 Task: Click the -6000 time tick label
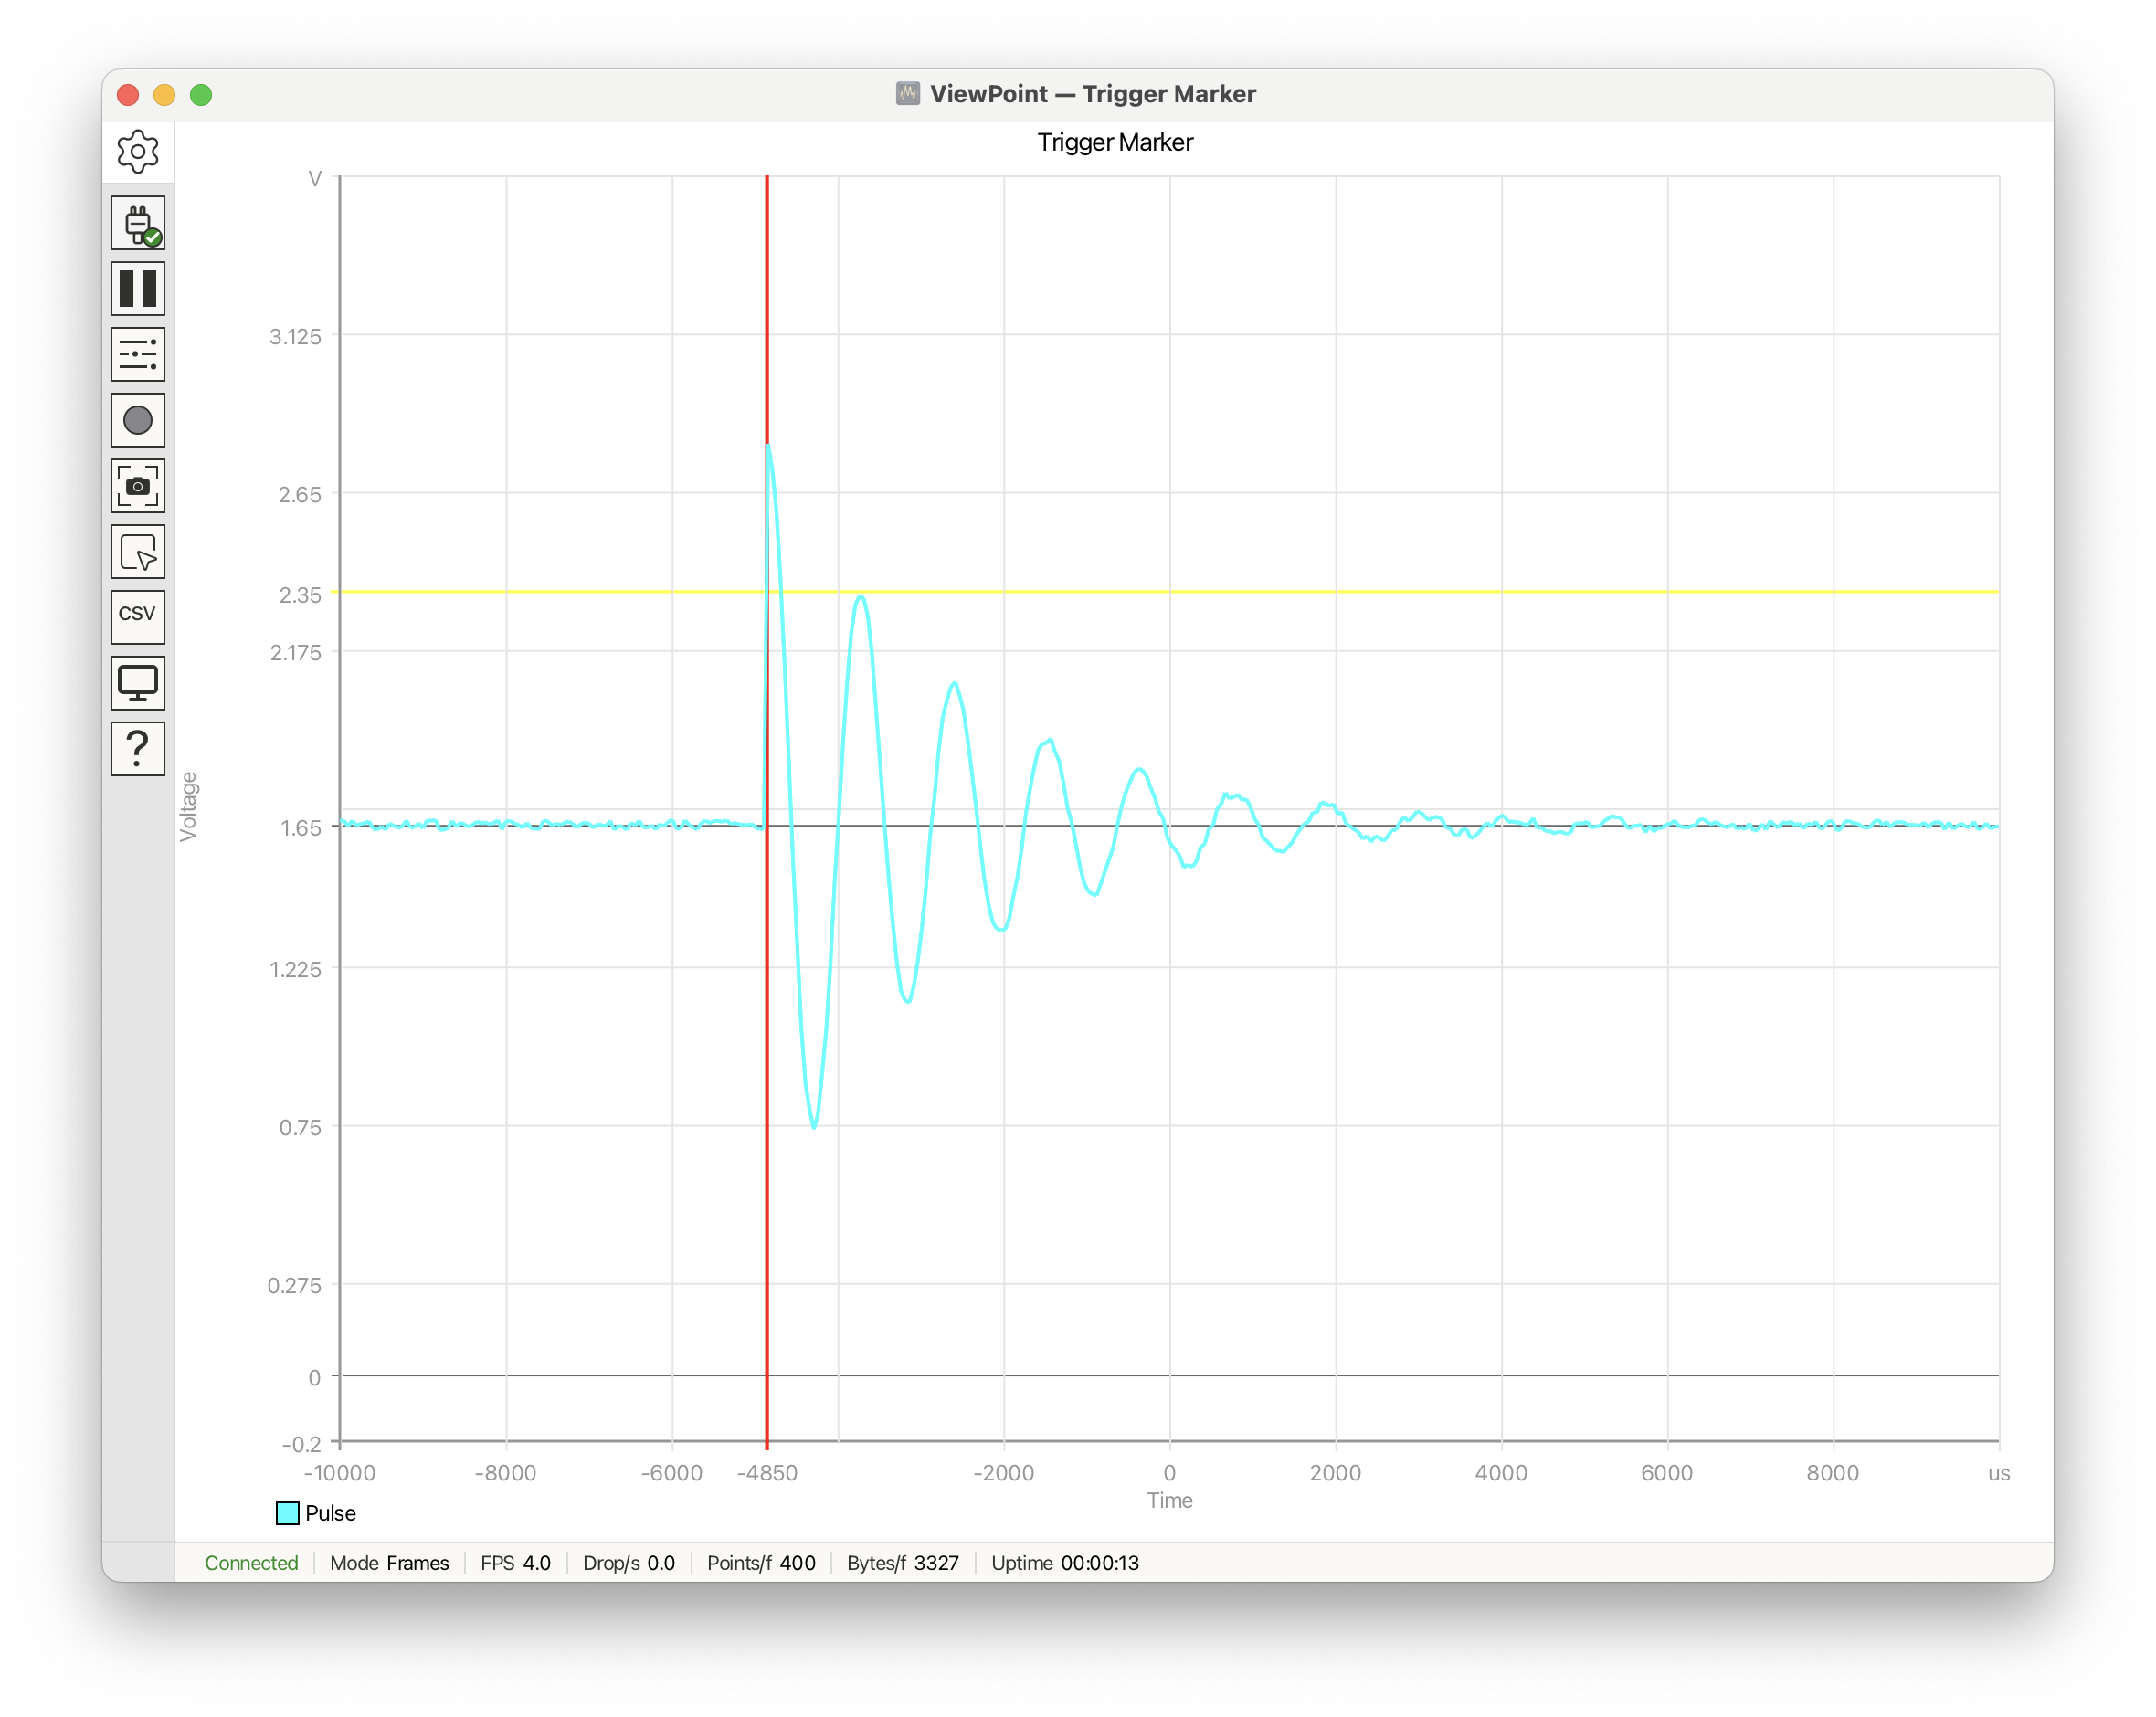[x=672, y=1473]
